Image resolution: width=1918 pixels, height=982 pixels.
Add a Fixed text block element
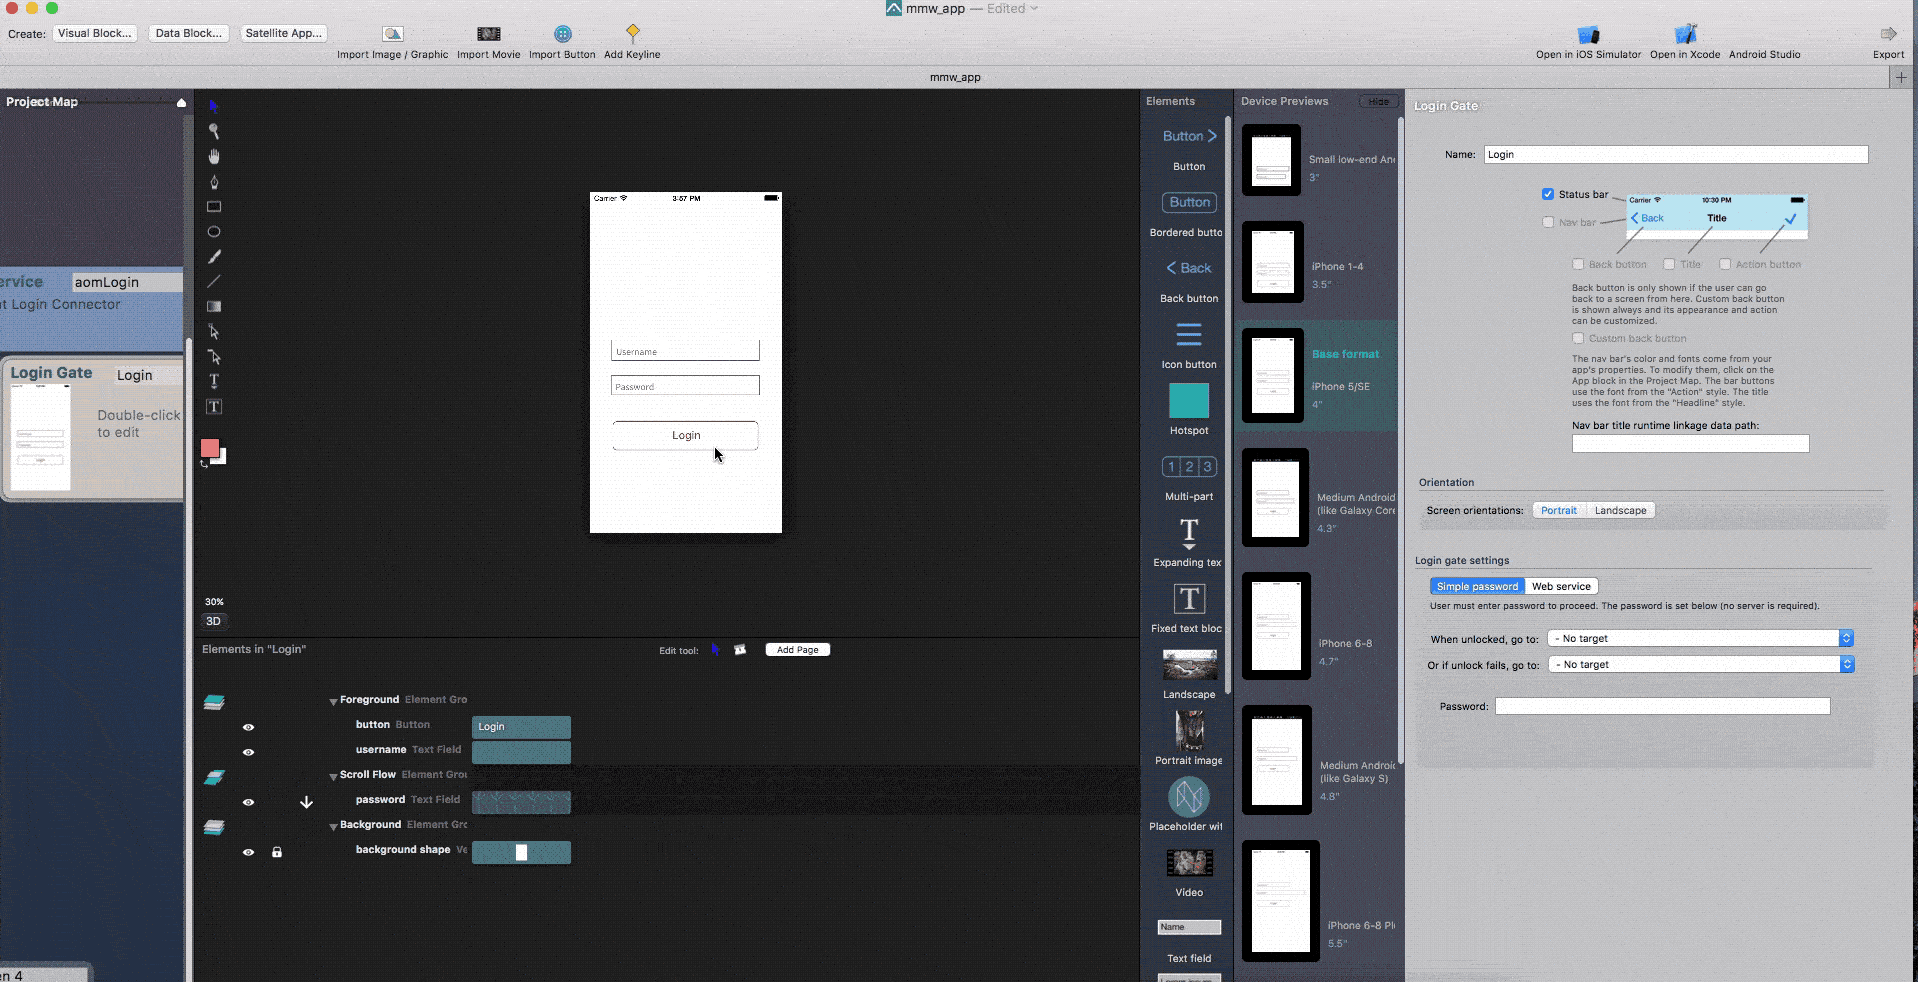[x=1189, y=599]
